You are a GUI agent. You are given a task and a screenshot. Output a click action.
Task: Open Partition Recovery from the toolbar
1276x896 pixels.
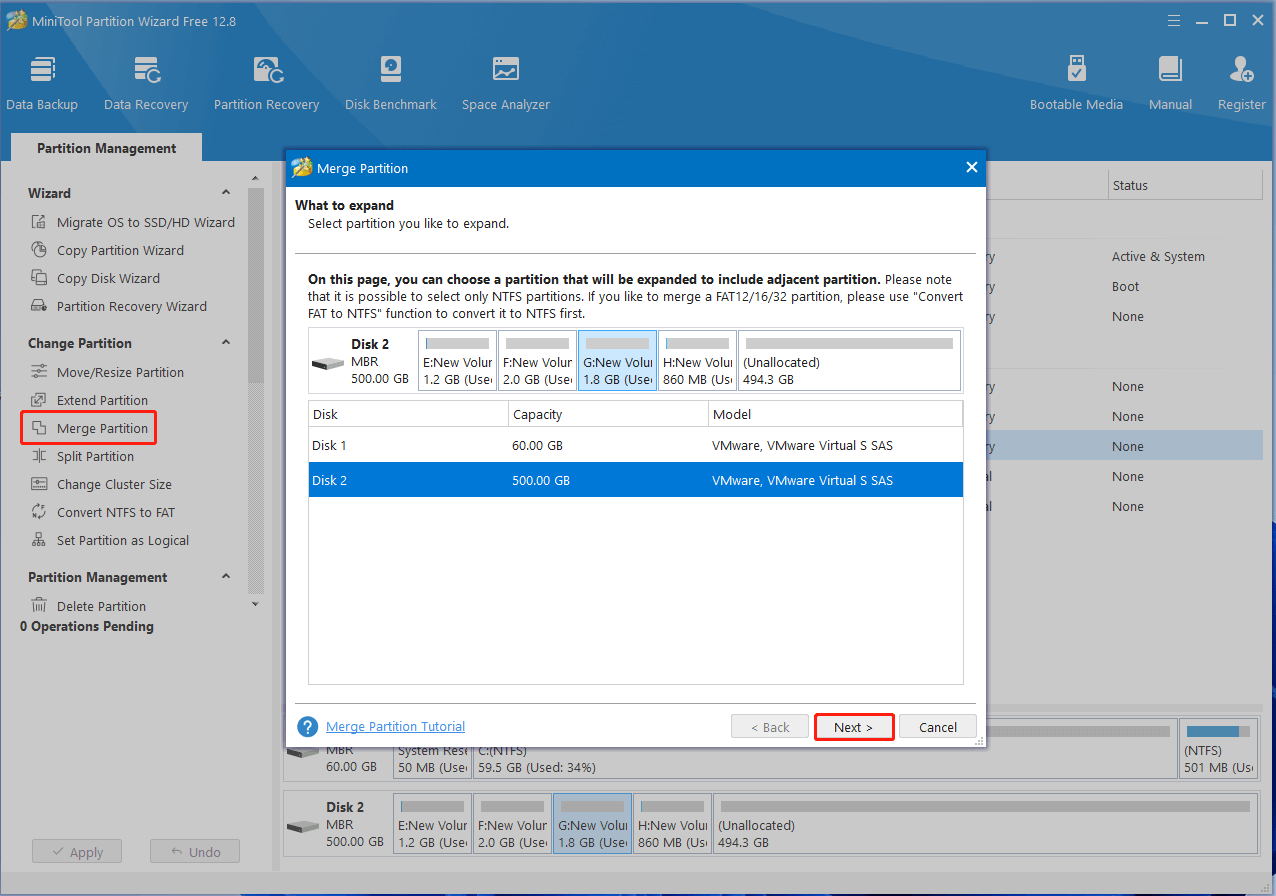(x=266, y=84)
